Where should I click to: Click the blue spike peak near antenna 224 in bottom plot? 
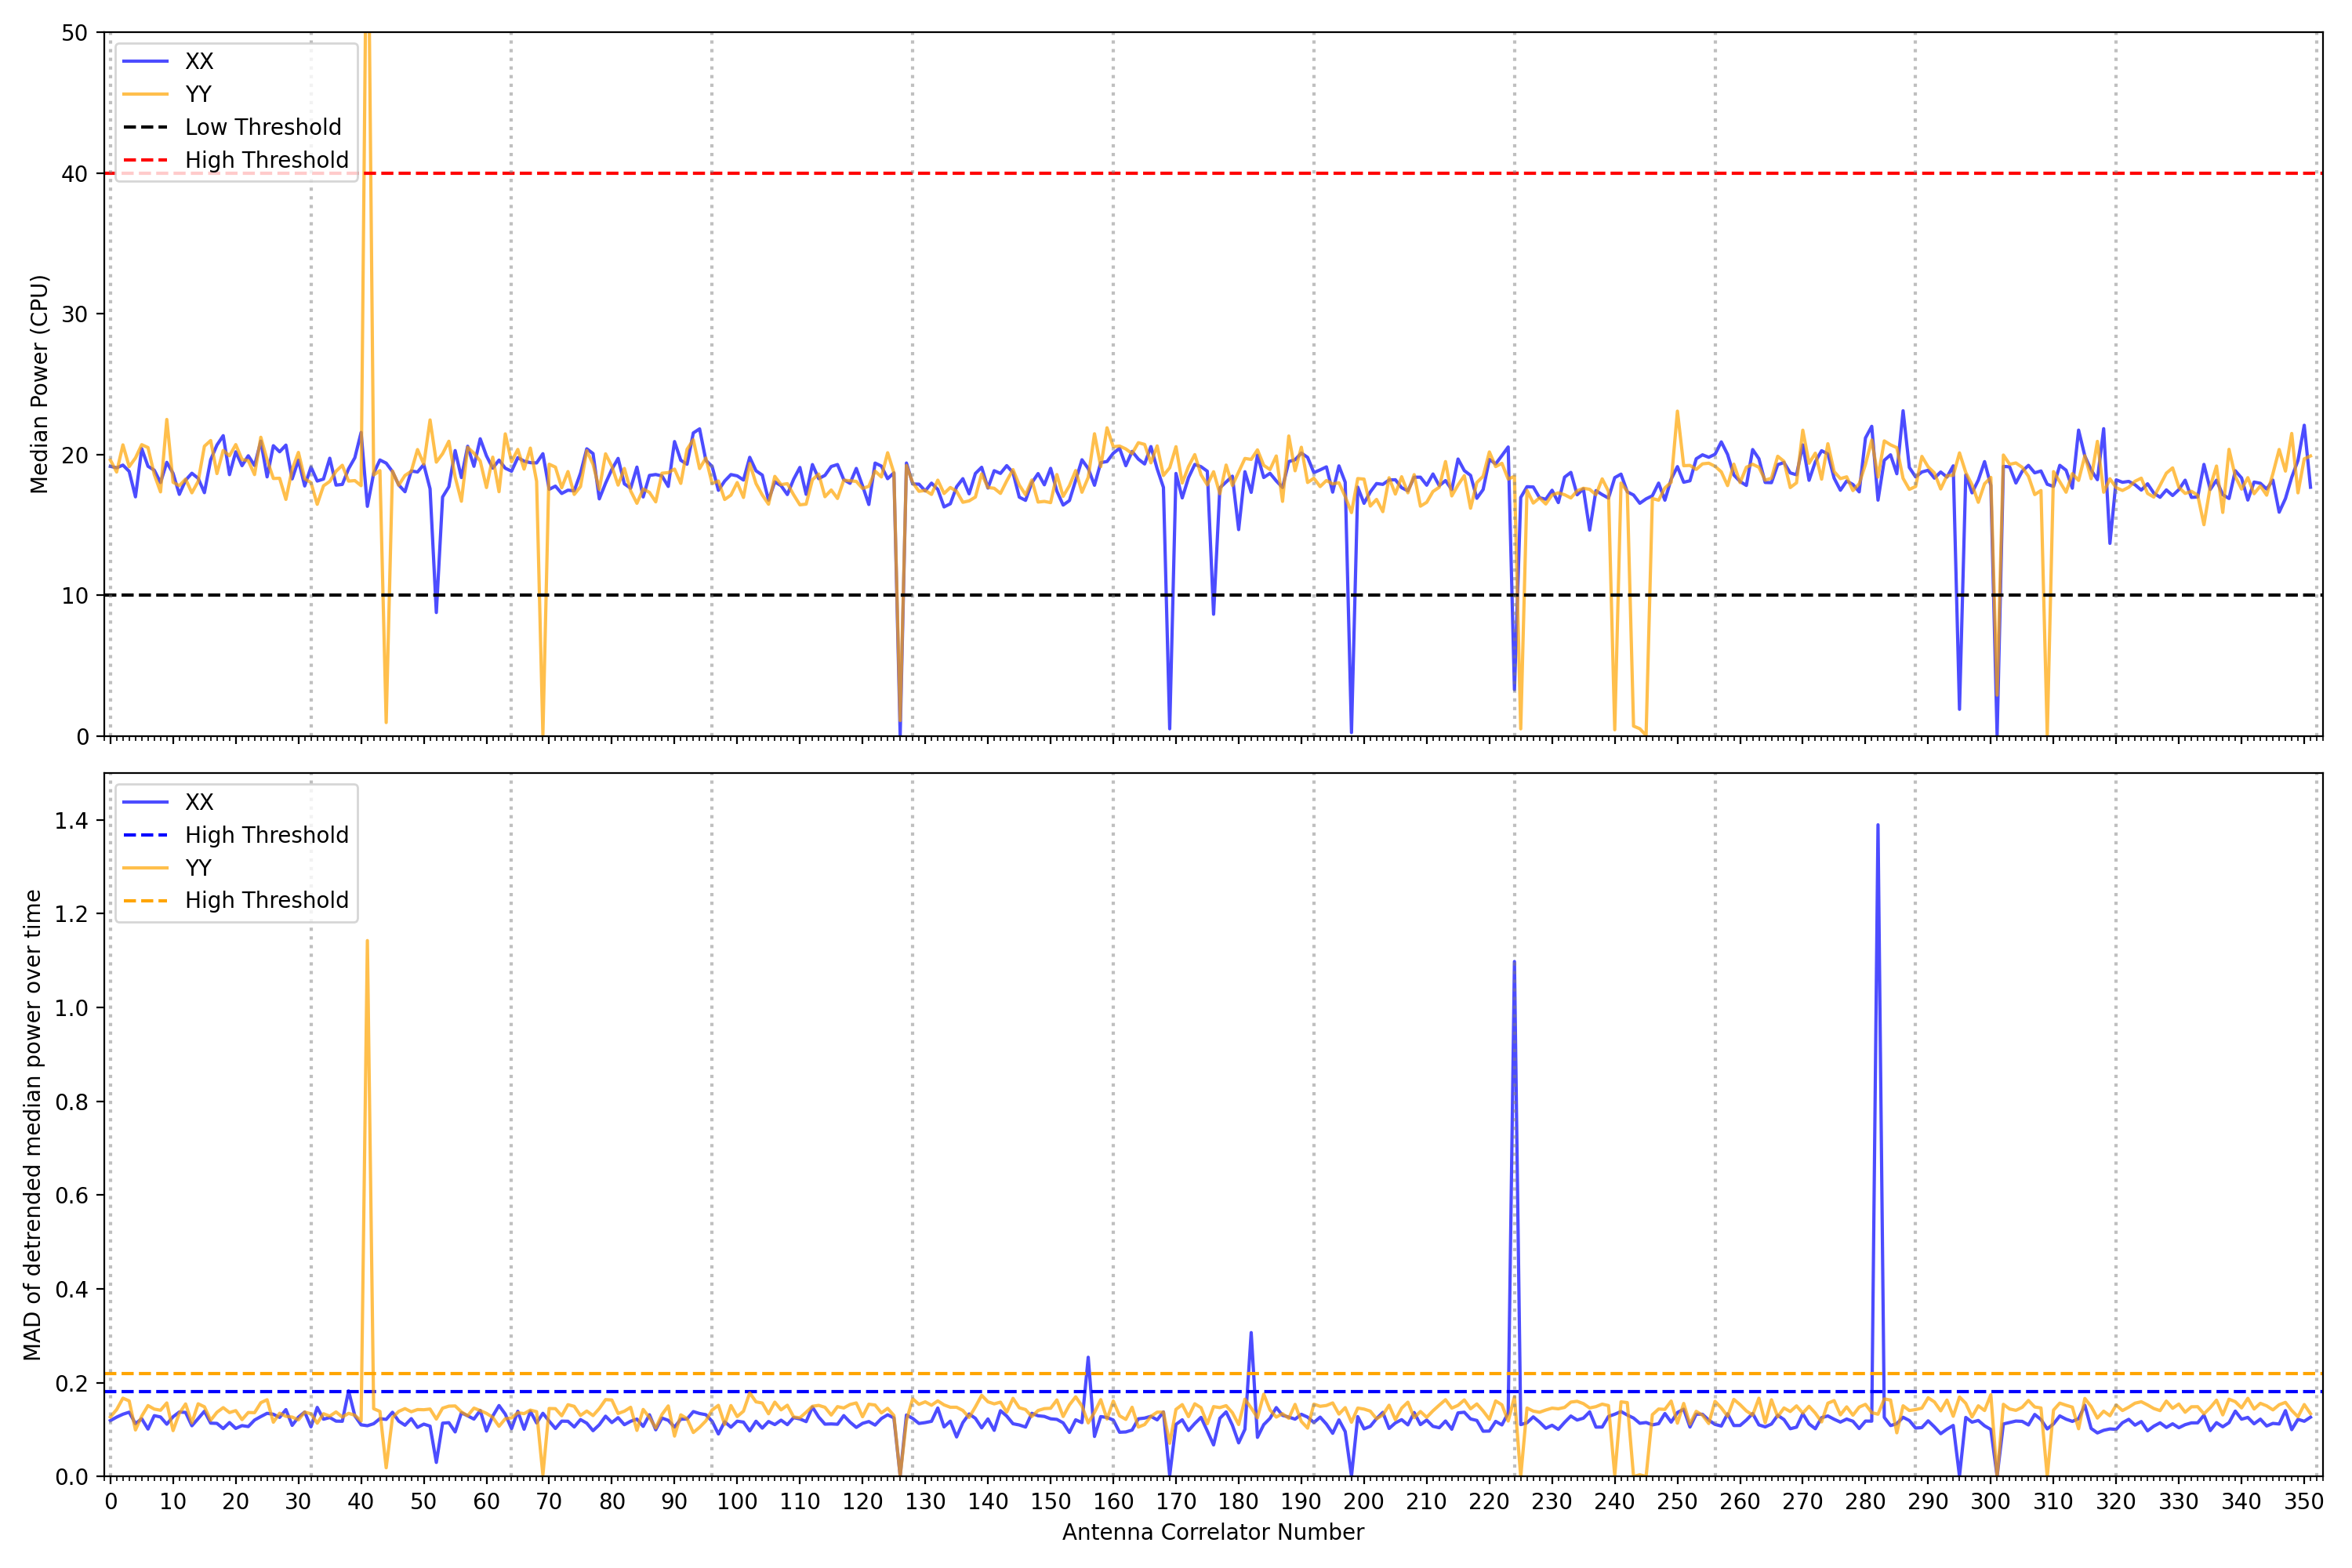click(1514, 962)
